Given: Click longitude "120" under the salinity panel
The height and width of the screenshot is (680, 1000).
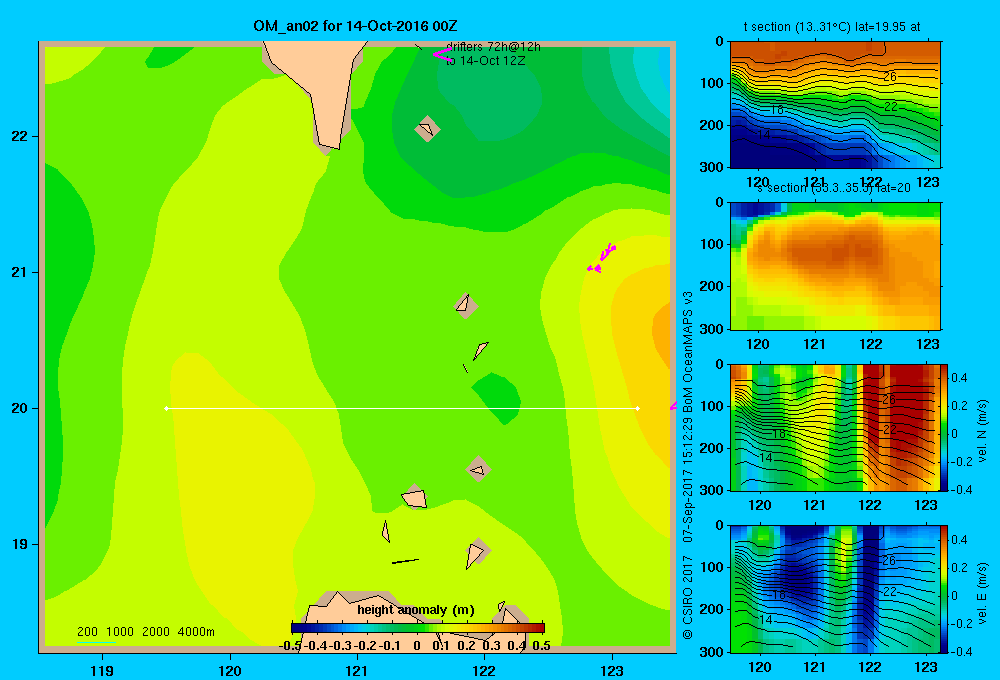Looking at the screenshot, I should pos(758,344).
